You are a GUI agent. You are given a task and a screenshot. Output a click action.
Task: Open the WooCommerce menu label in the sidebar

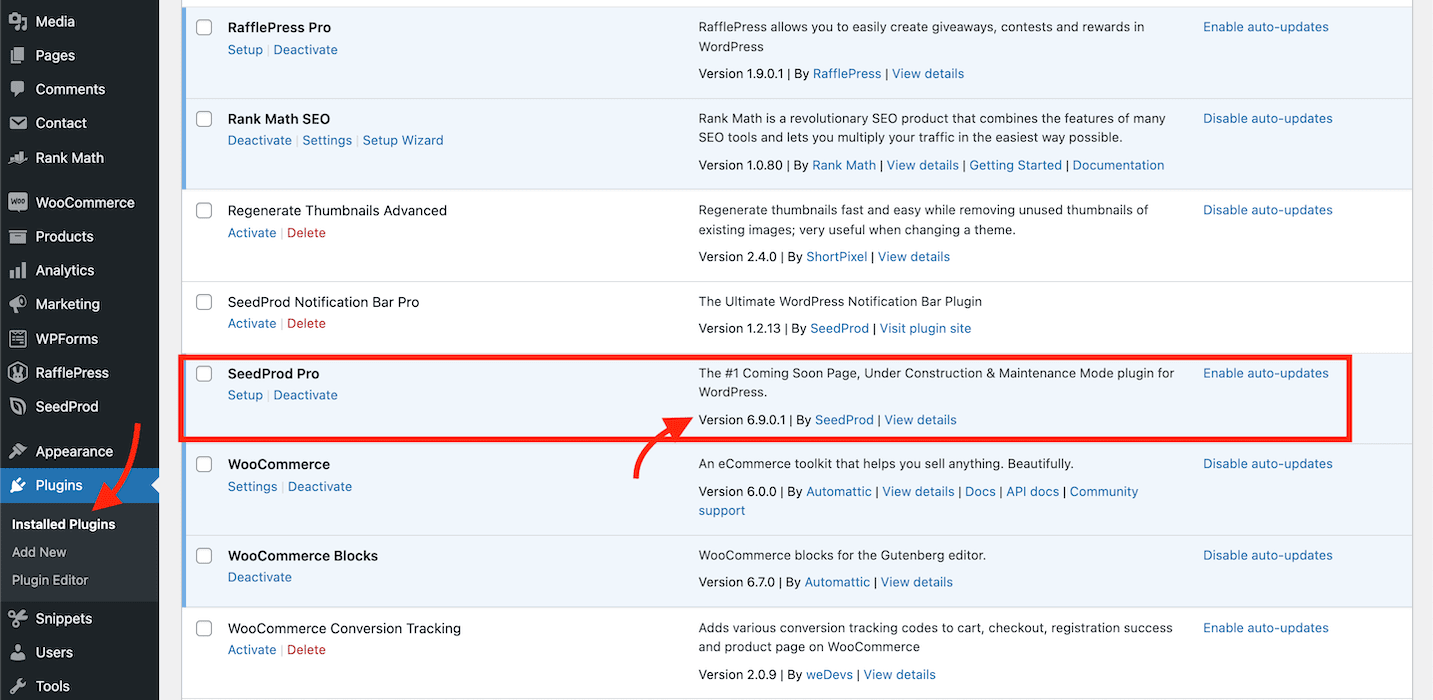pyautogui.click(x=85, y=202)
